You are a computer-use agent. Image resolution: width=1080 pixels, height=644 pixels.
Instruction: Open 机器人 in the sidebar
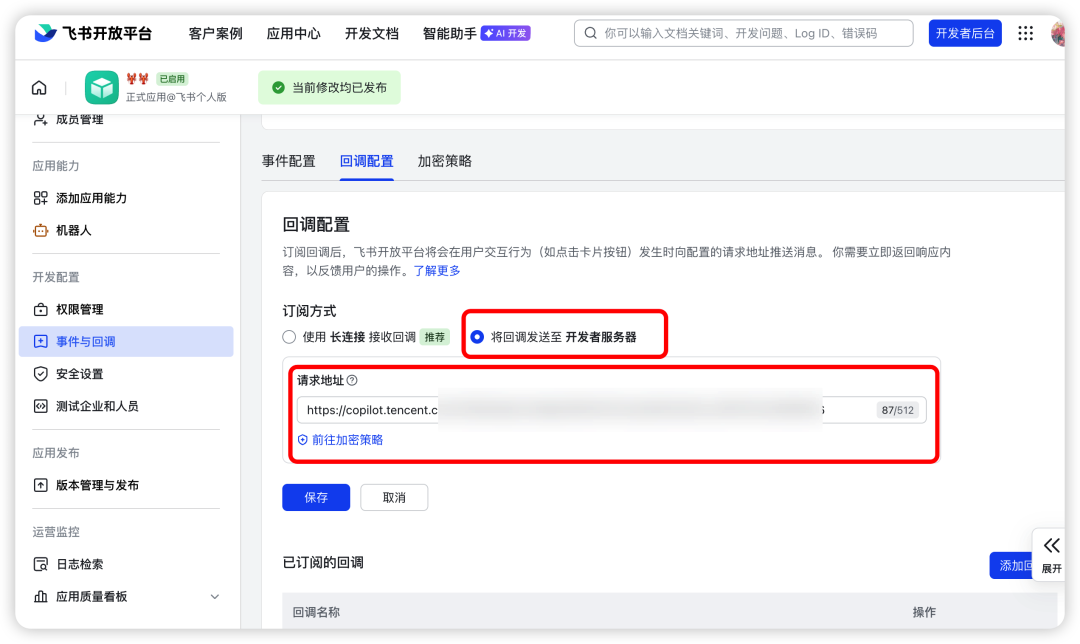73,230
